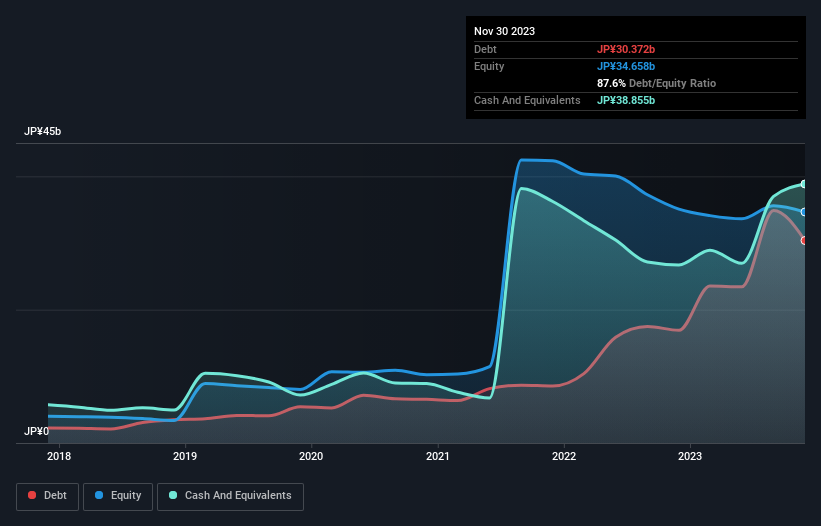Click the Debt value JP¥30.372b
The image size is (821, 526).
626,49
